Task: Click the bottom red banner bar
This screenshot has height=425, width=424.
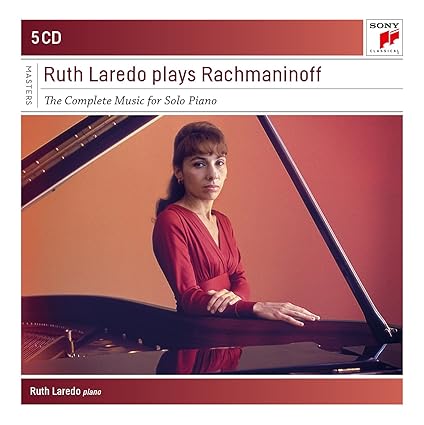Action: (x=212, y=391)
